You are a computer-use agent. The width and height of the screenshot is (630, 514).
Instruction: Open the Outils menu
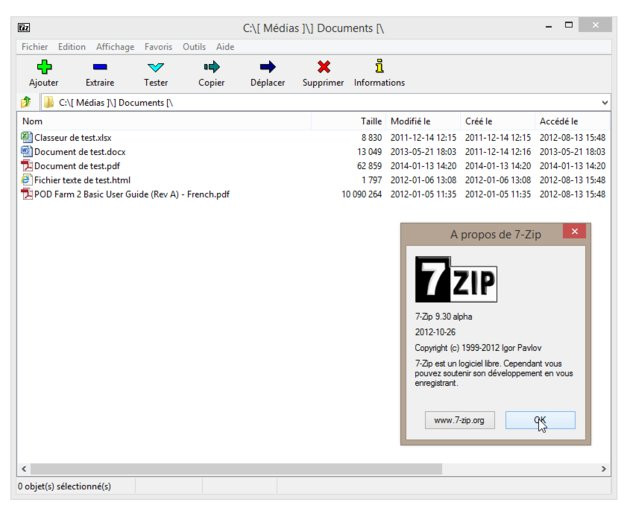coord(194,47)
